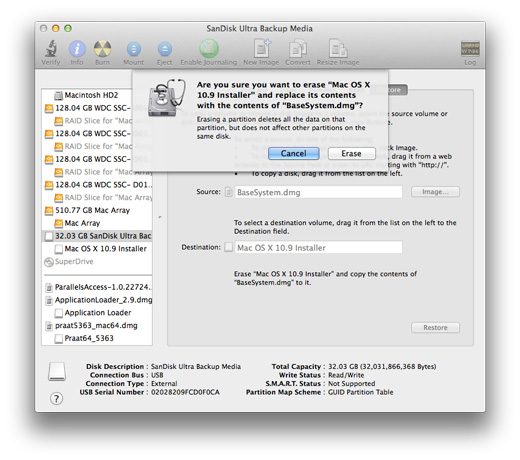
Task: Open the Info toolbar icon
Action: tap(77, 49)
